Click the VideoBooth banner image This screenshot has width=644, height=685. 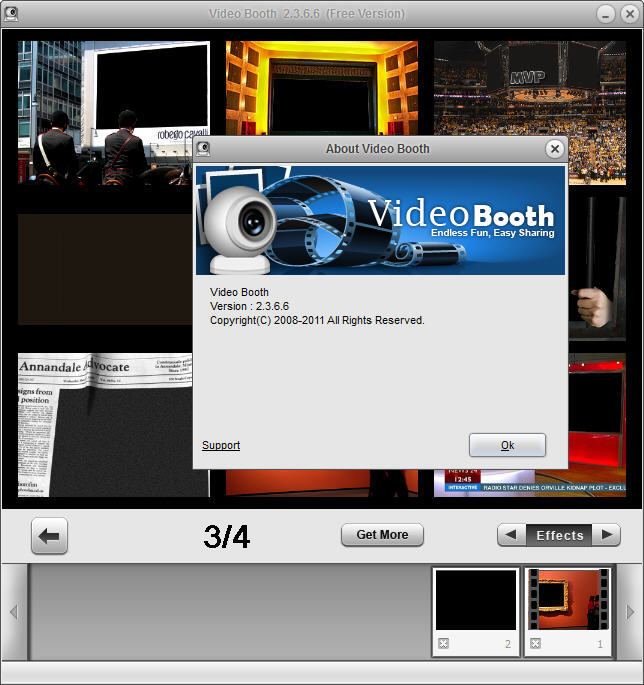pos(380,220)
